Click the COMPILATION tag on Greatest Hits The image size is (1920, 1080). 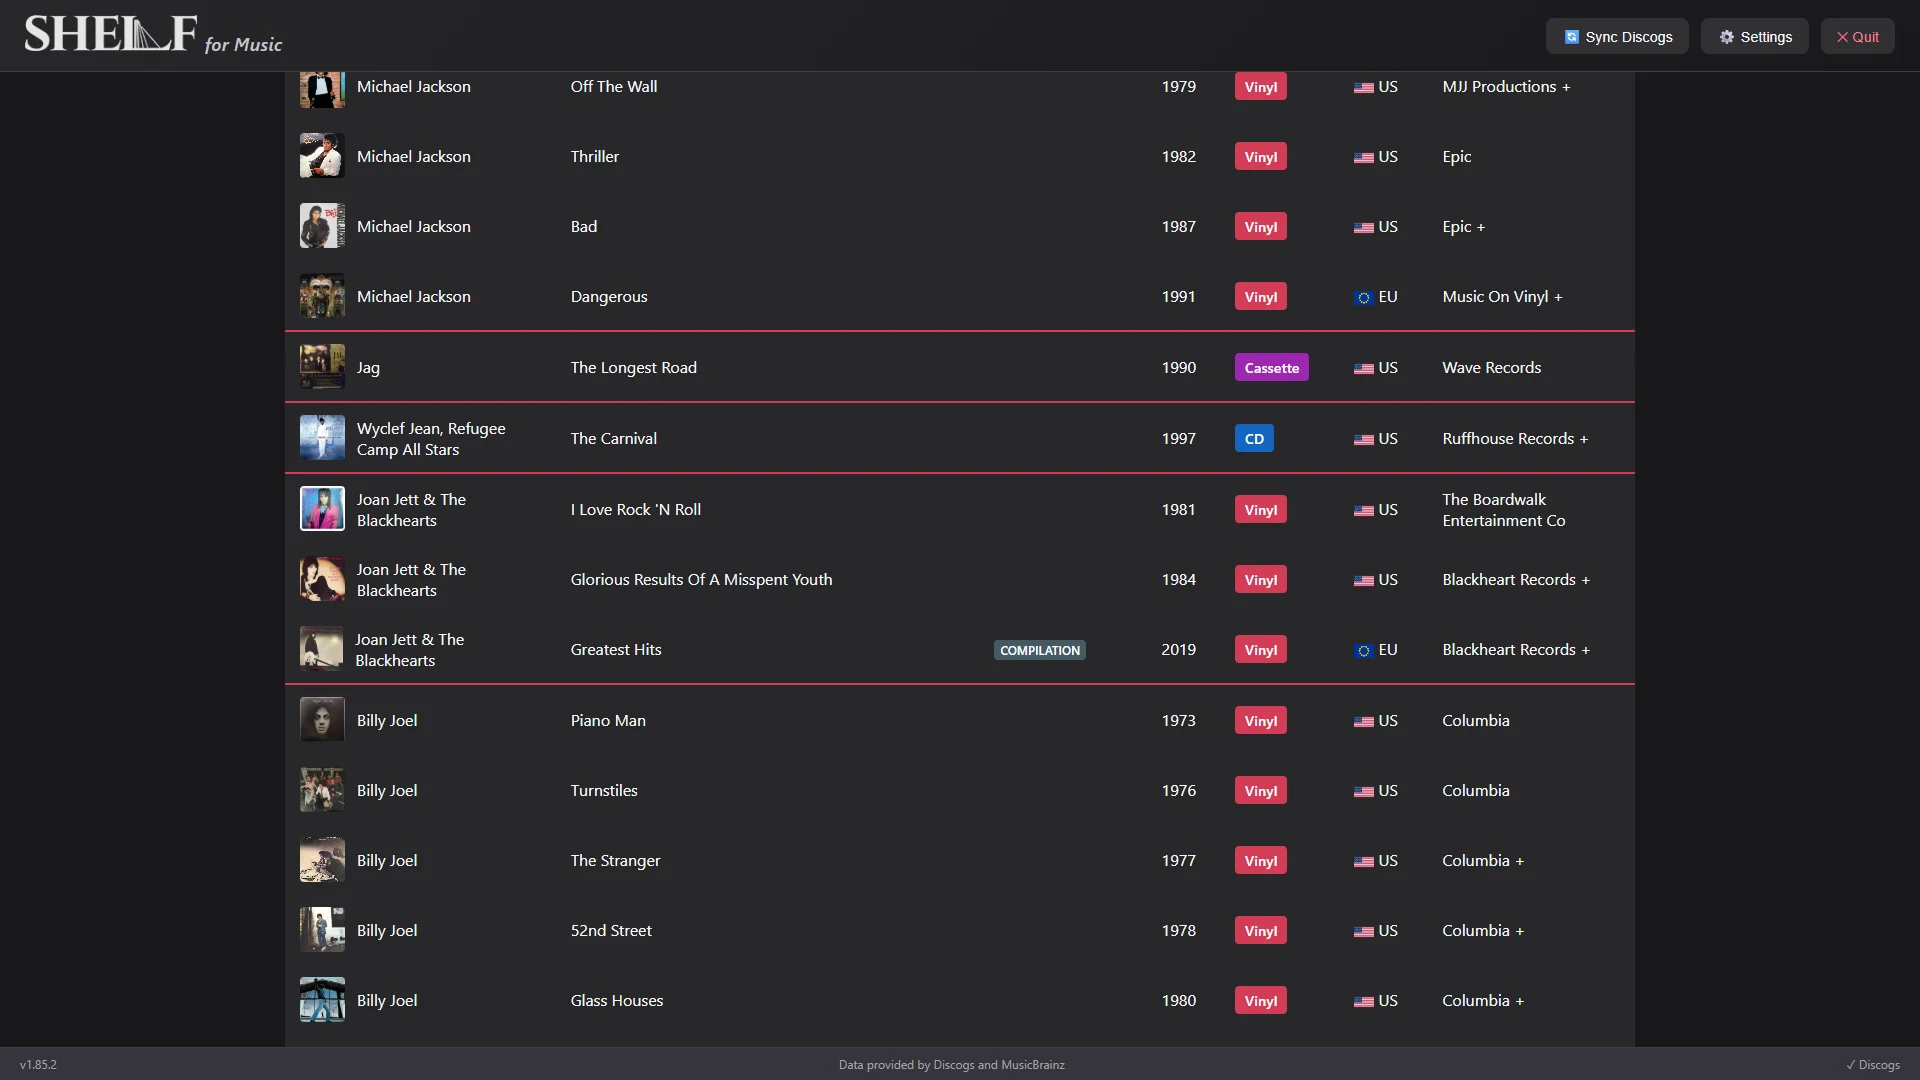point(1040,650)
